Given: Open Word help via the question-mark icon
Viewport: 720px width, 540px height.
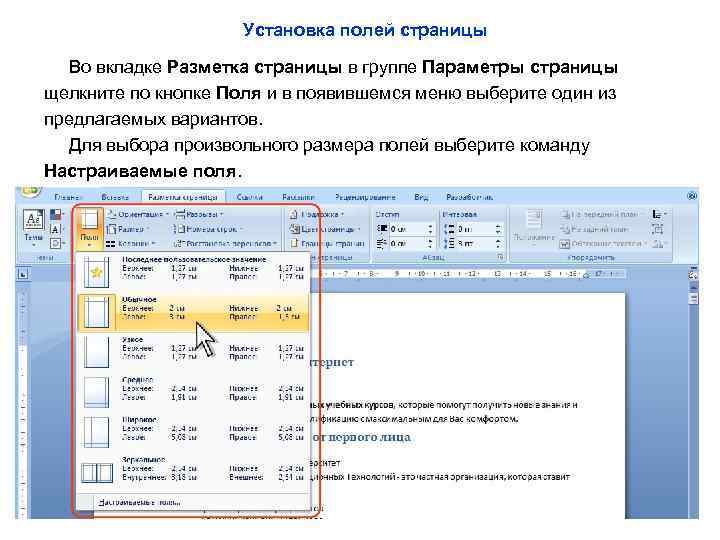Looking at the screenshot, I should (x=692, y=196).
